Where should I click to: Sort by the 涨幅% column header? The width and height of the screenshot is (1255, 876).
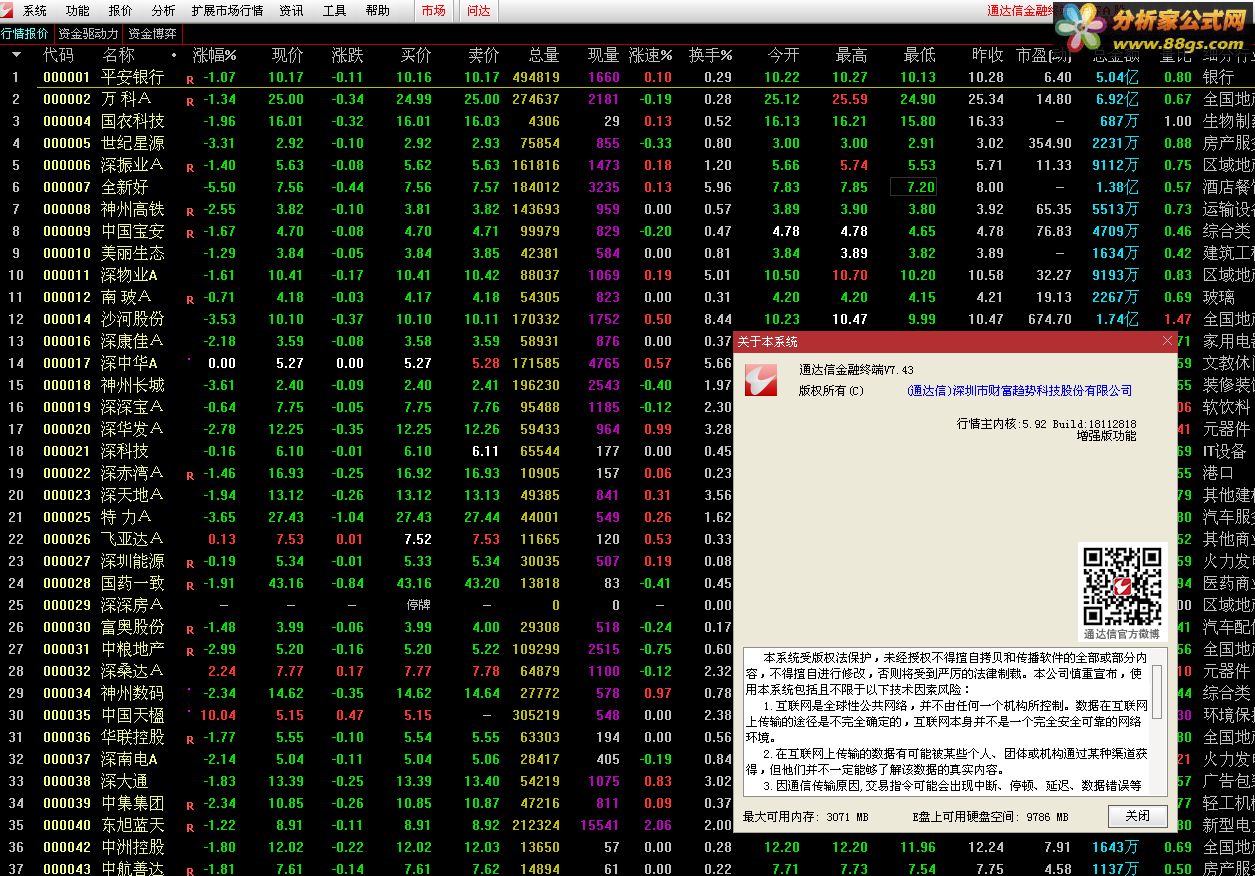coord(215,55)
